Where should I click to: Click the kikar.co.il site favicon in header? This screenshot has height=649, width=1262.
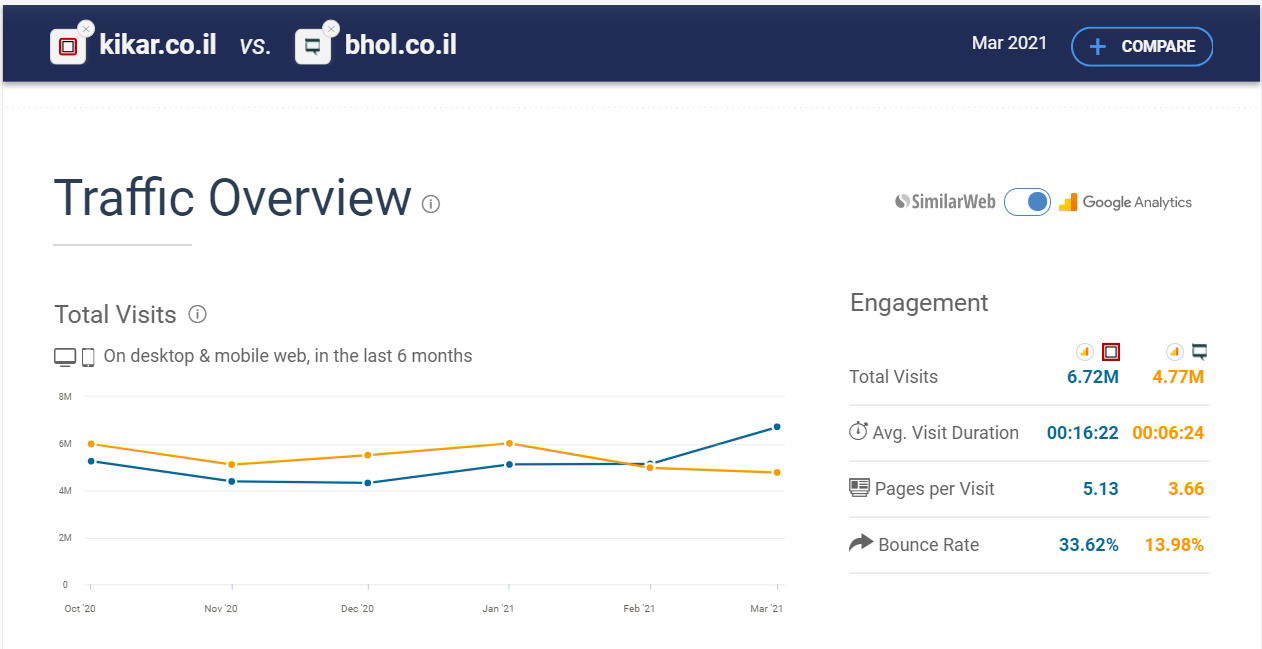click(x=67, y=47)
